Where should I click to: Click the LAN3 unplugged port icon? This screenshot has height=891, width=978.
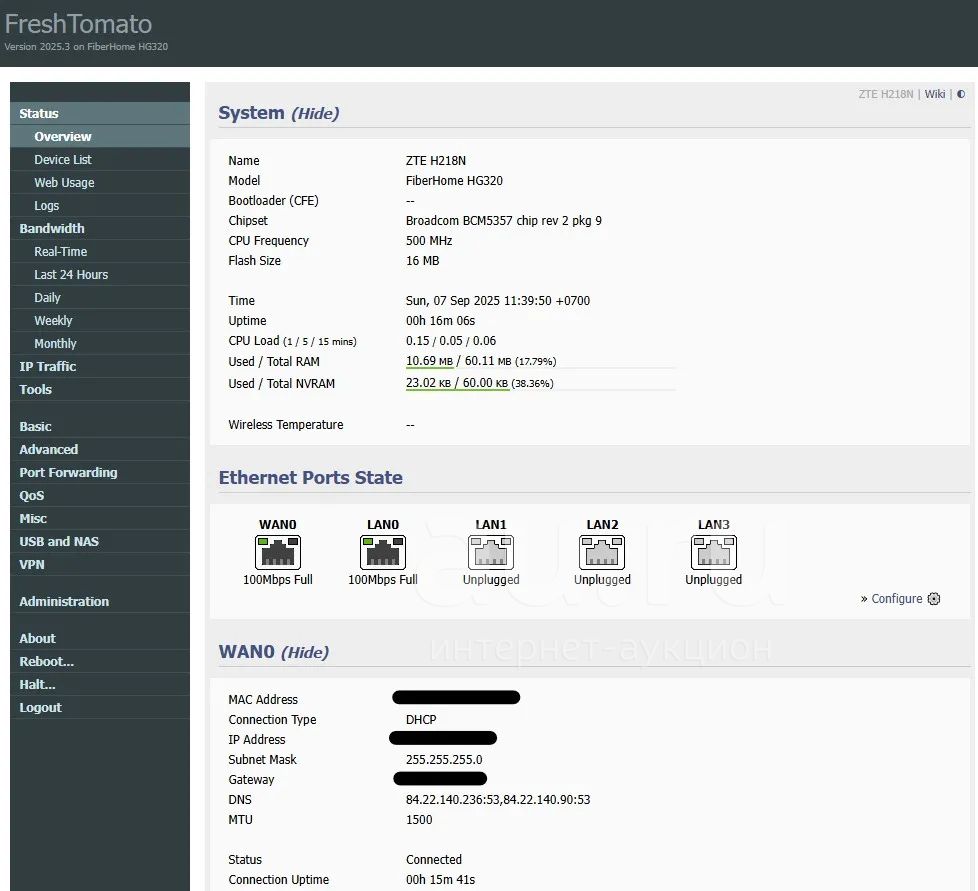click(x=714, y=552)
